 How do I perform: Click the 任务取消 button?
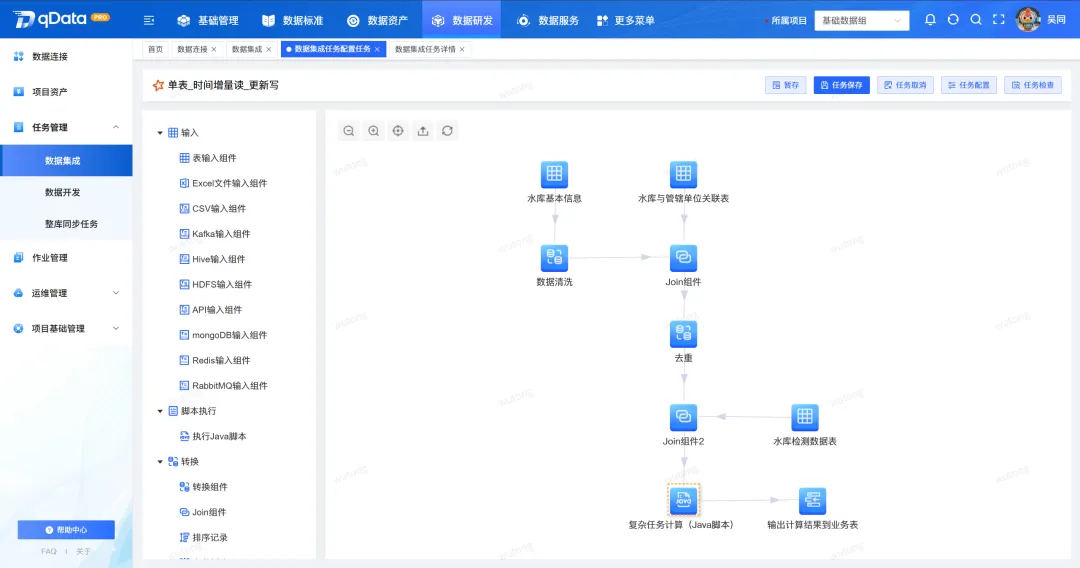[x=905, y=85]
